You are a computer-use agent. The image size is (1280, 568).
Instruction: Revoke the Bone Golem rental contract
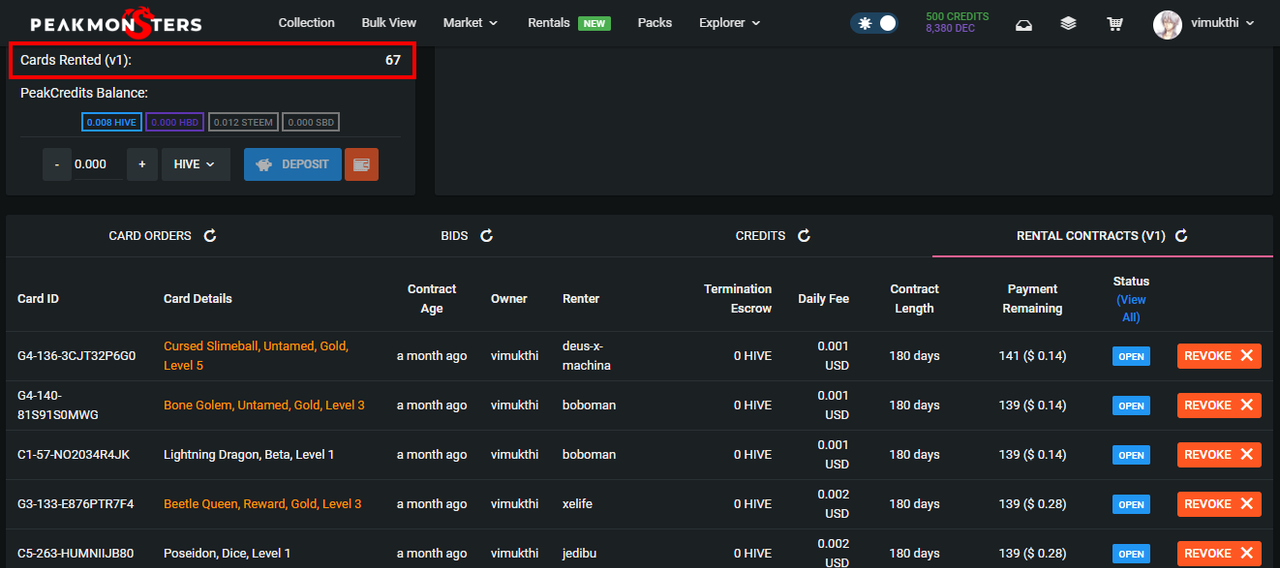1219,405
